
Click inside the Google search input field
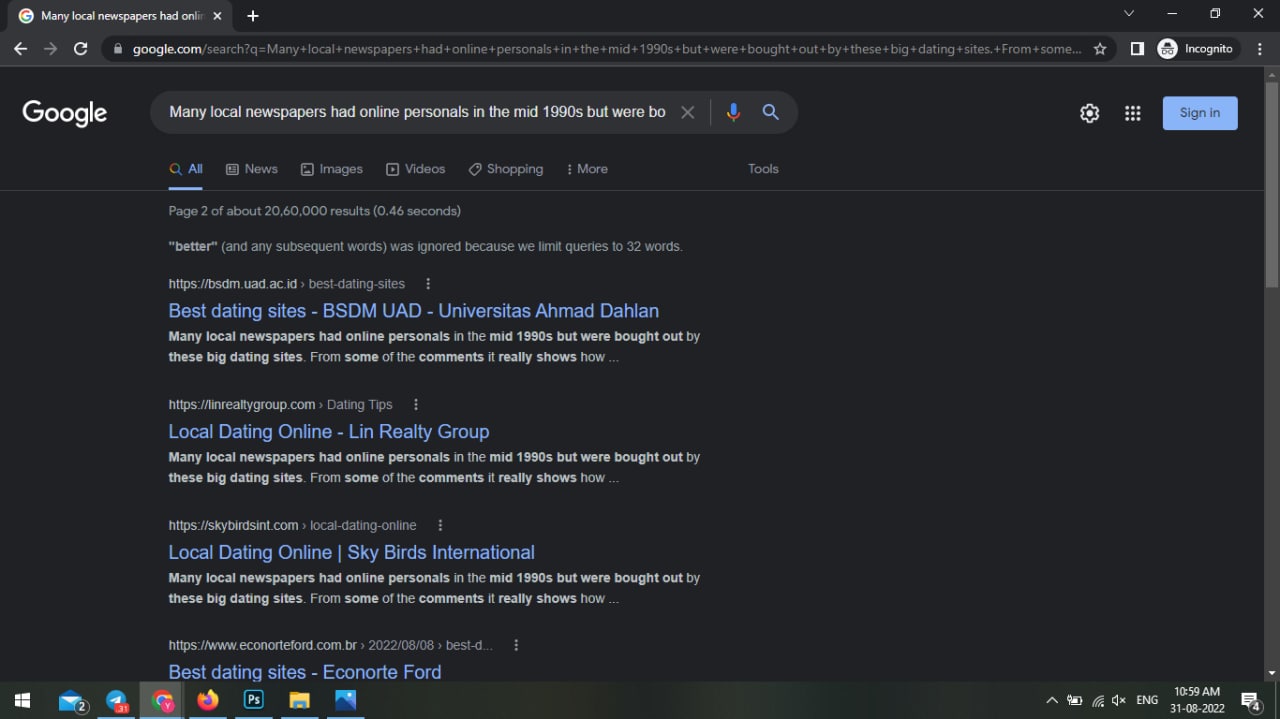416,112
